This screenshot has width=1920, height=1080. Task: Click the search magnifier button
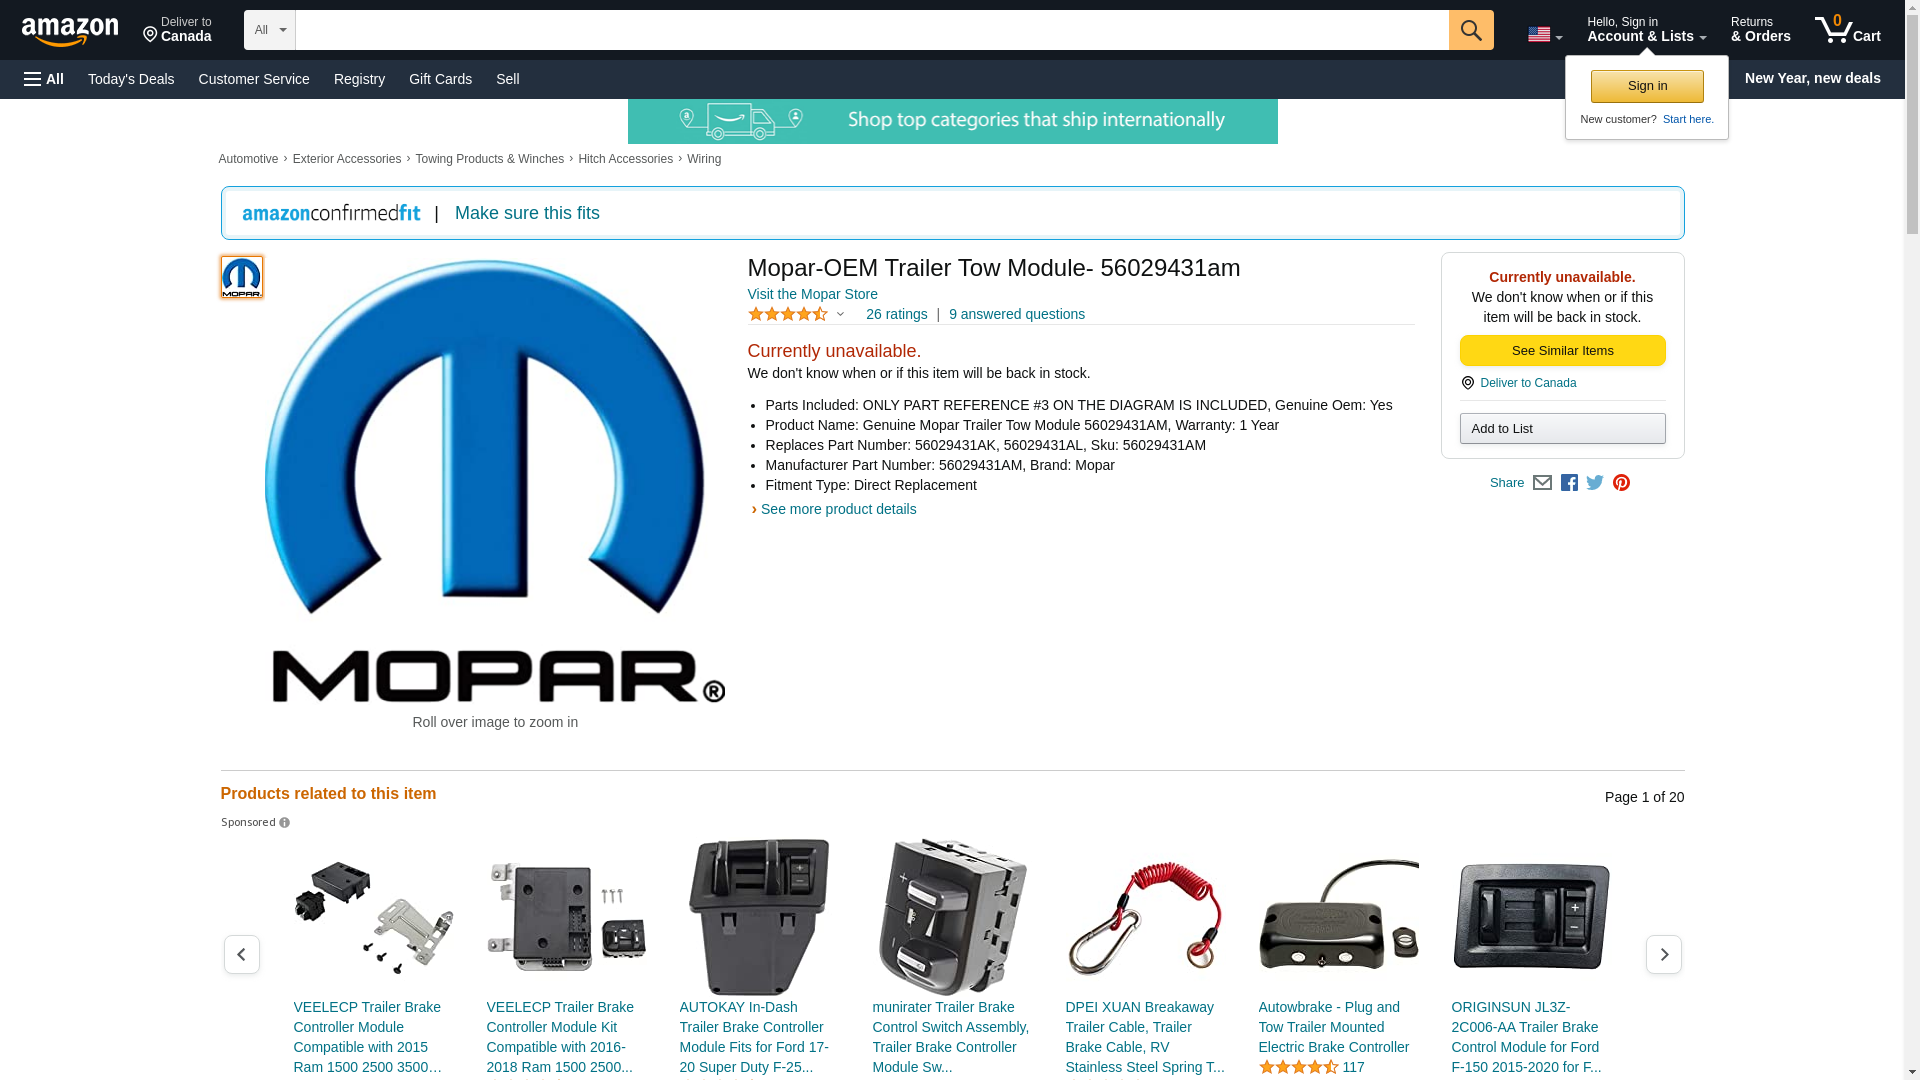click(1470, 30)
